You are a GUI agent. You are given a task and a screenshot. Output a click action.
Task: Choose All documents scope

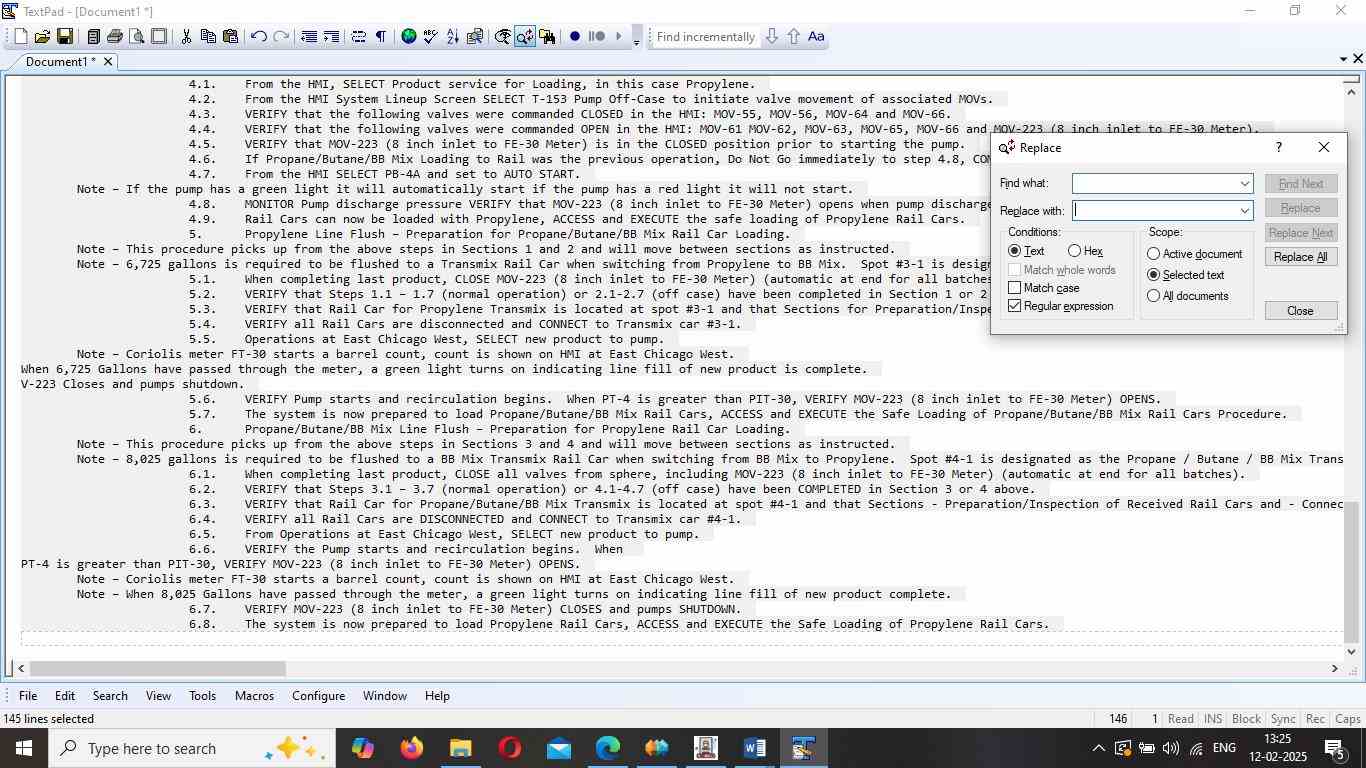click(1154, 296)
